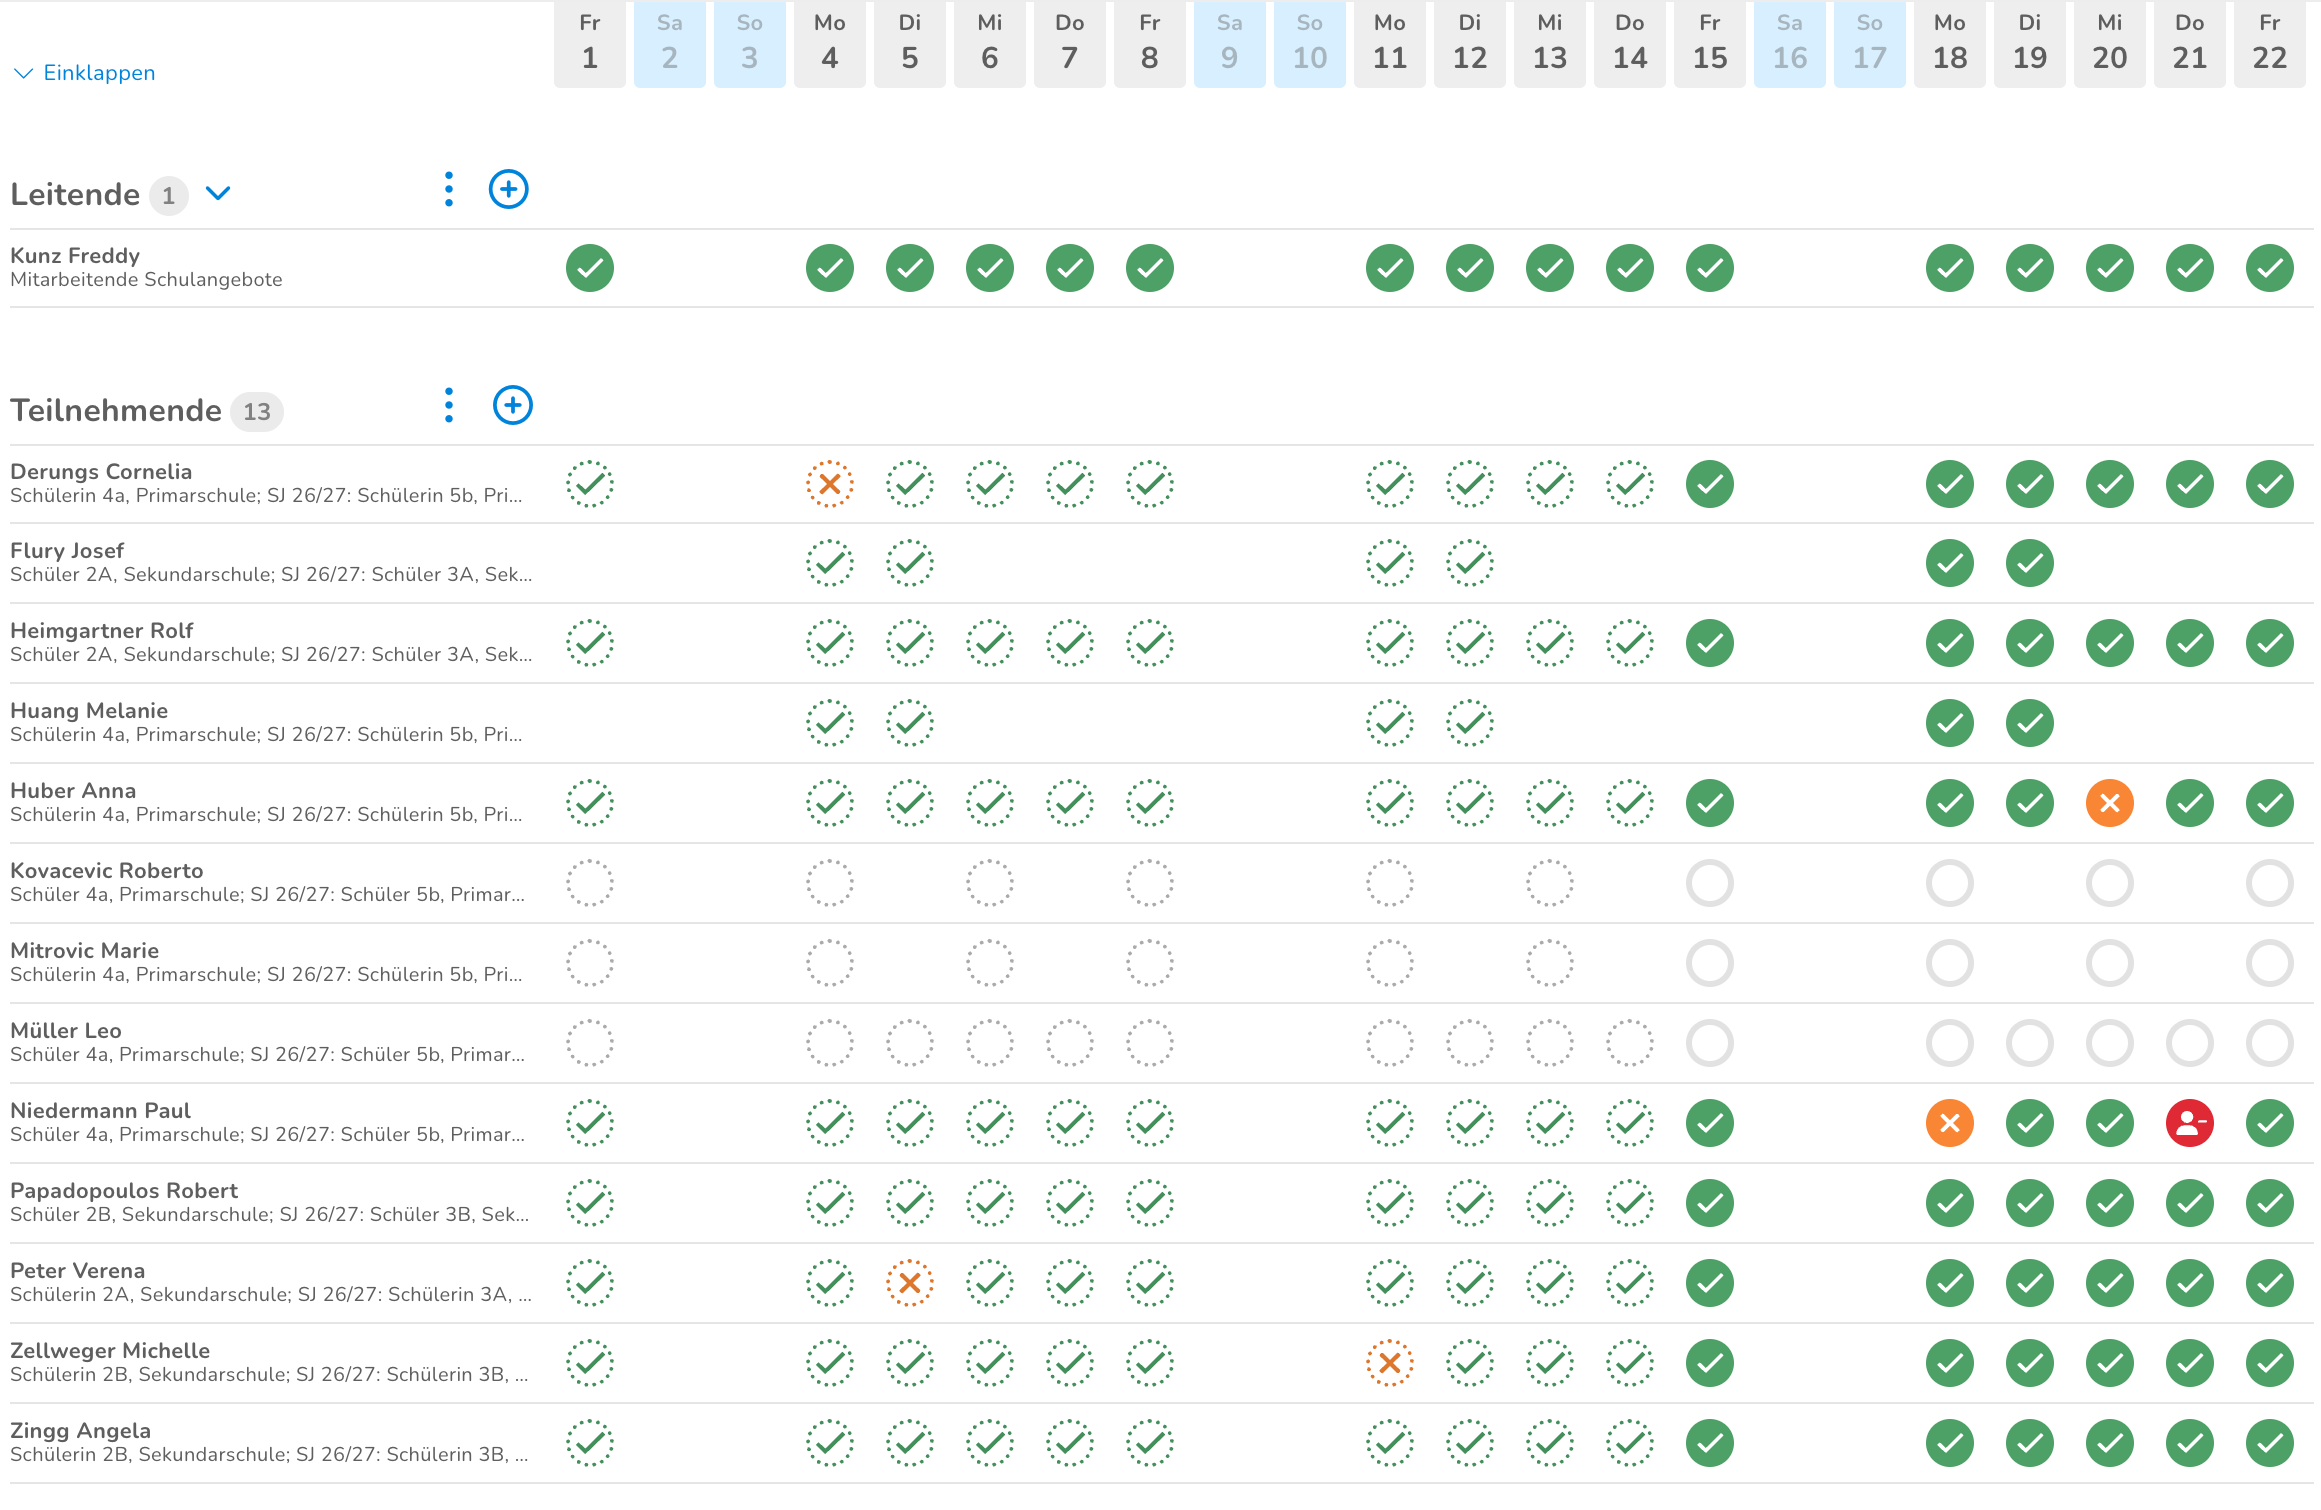This screenshot has width=2321, height=1510.
Task: Click the Teilnehmende section heading
Action: (x=116, y=410)
